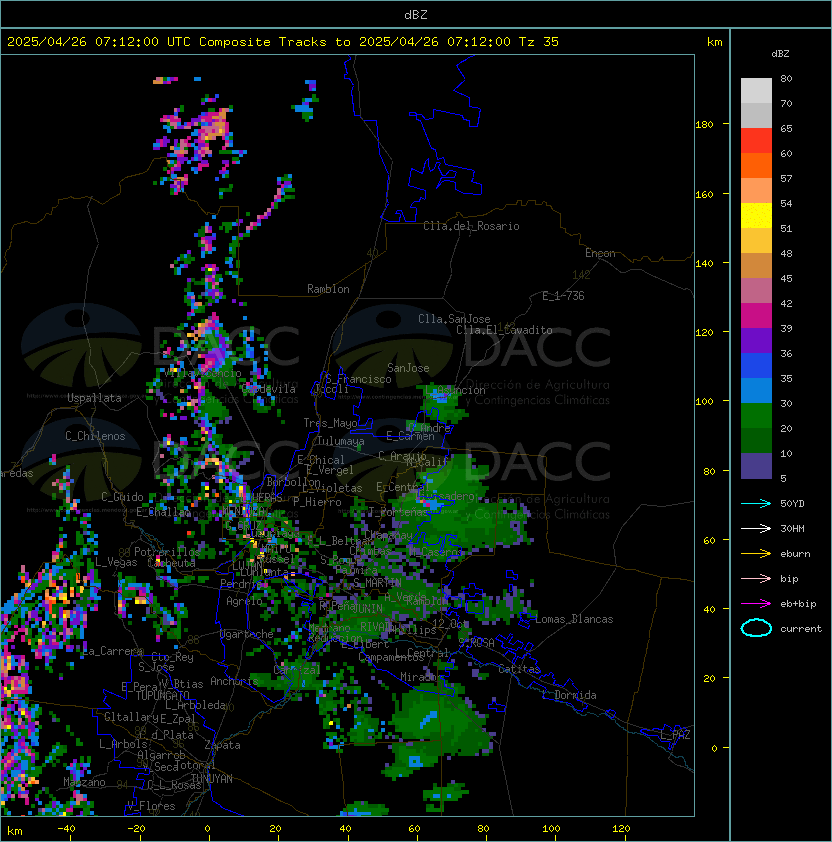
Task: Click the Uspallata map label
Action: [x=94, y=398]
